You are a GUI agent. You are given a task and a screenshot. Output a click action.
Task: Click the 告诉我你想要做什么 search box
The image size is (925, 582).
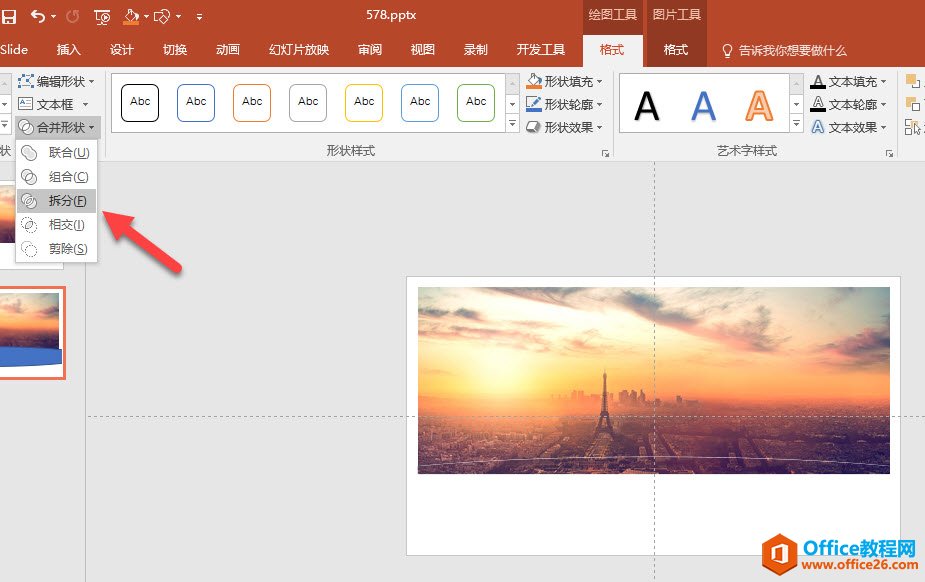point(792,50)
